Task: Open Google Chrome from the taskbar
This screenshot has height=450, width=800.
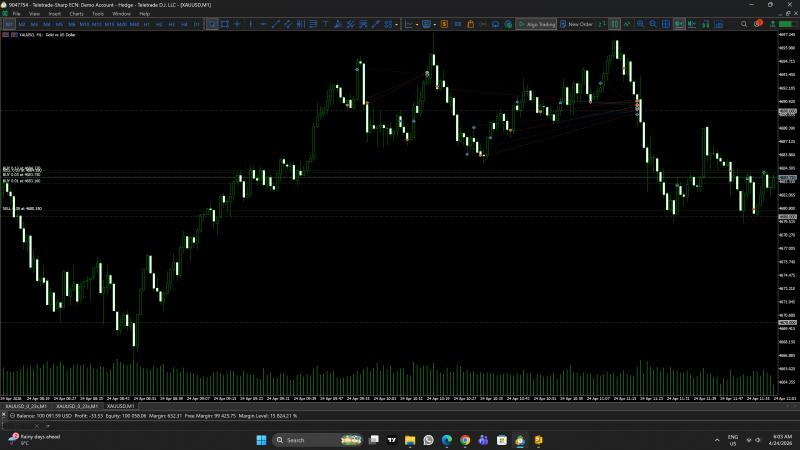Action: (465, 440)
